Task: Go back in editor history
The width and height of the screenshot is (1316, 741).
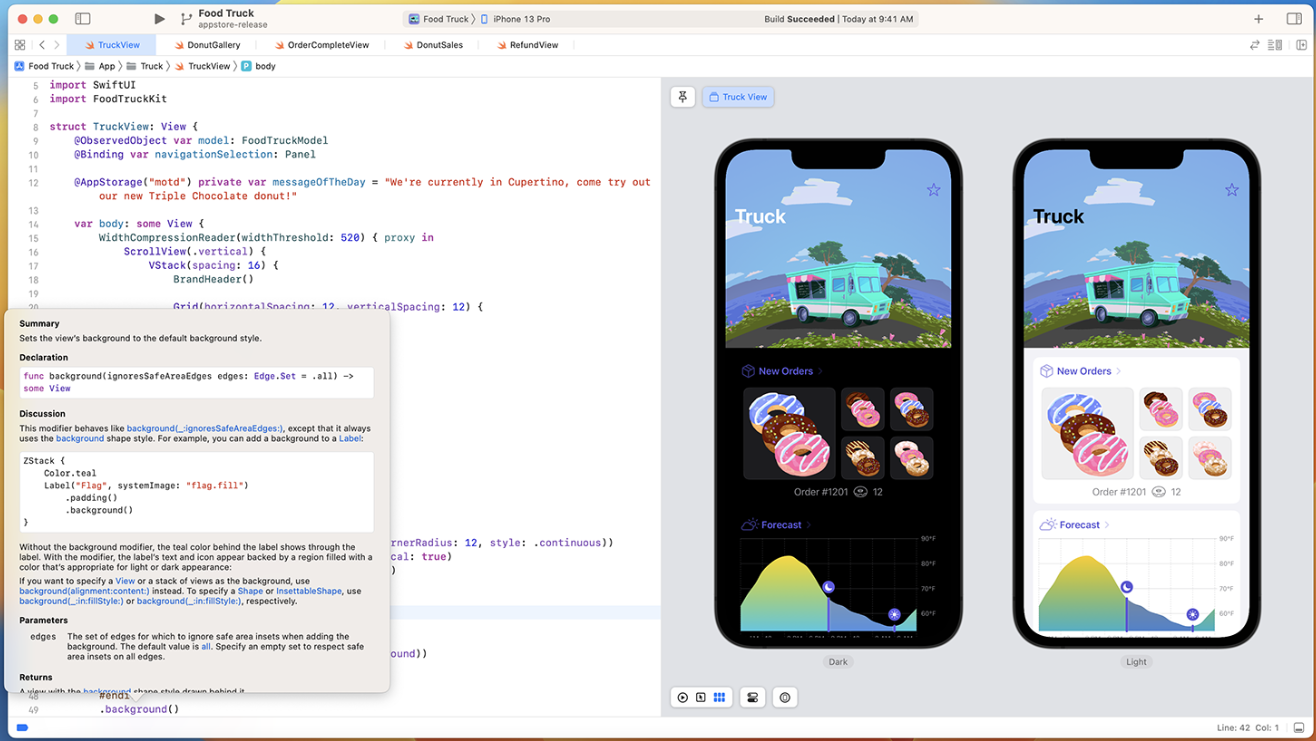Action: [42, 45]
